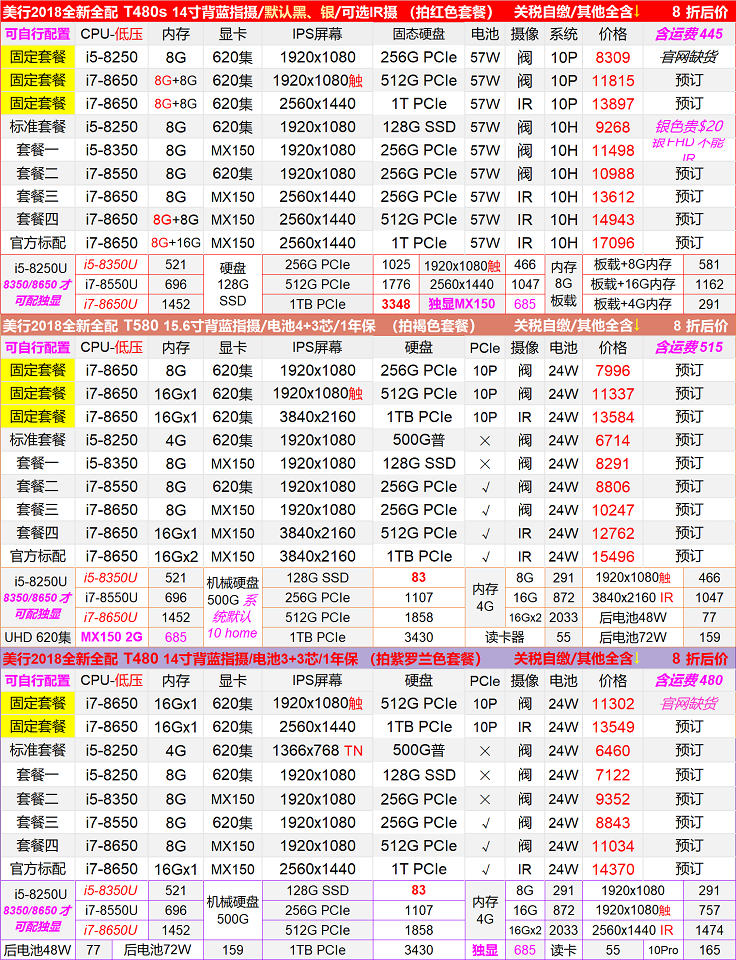Screen dimensions: 736x960
Task: Click the T580 15.6寸 section title banner
Action: pyautogui.click(x=368, y=325)
